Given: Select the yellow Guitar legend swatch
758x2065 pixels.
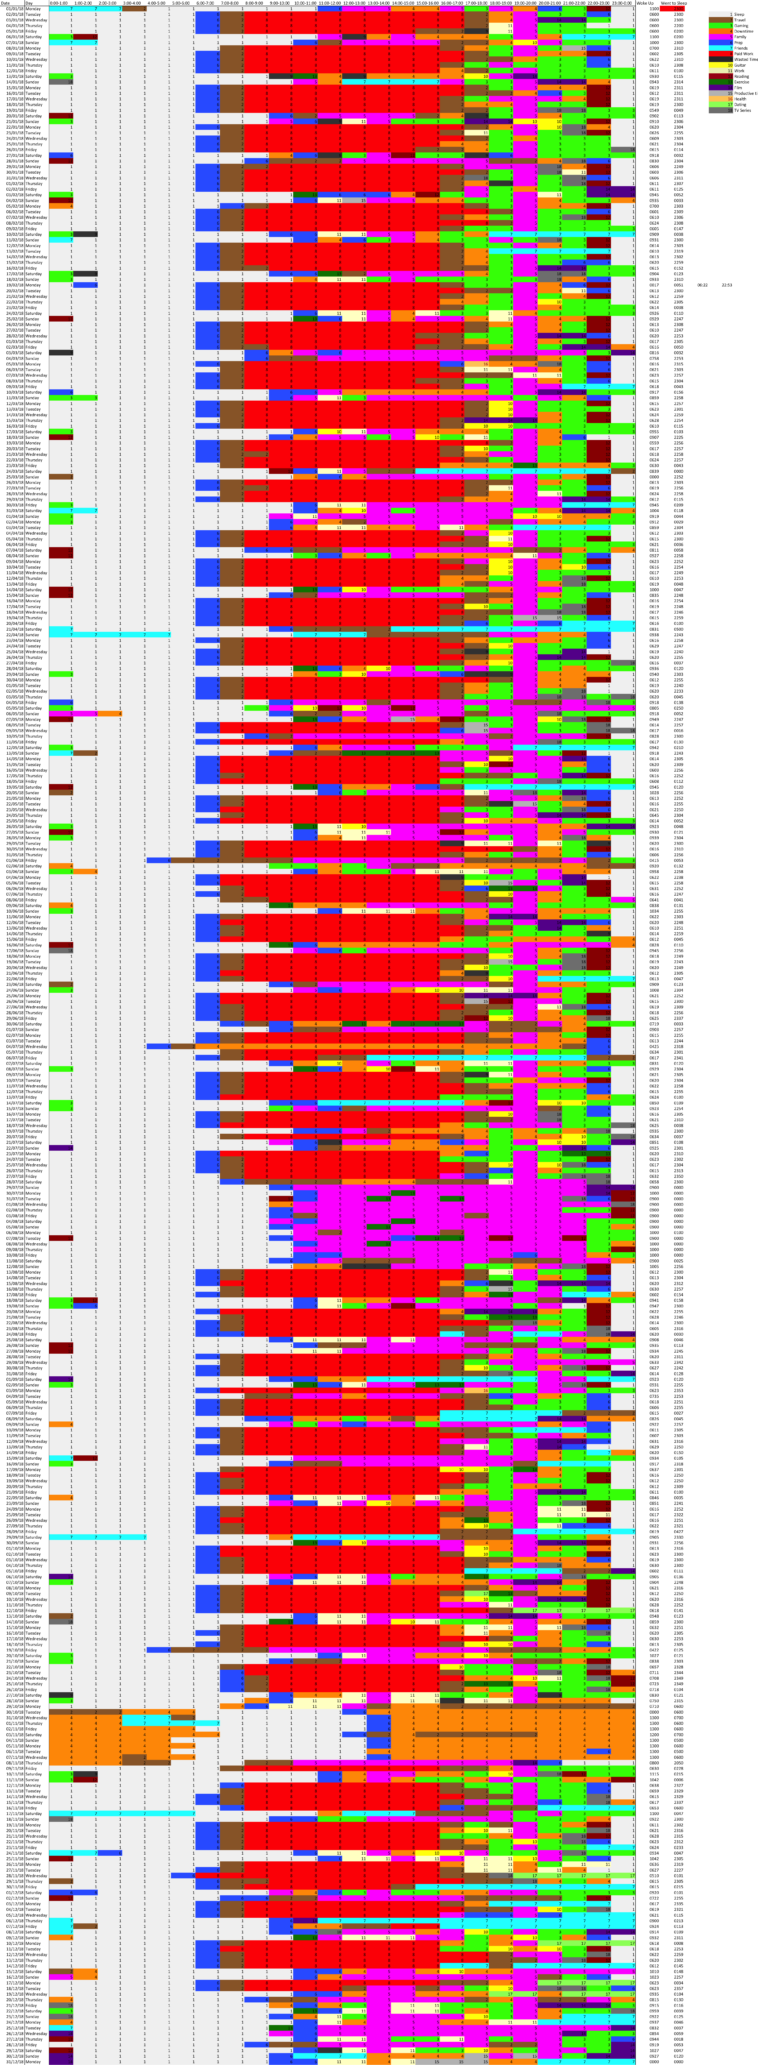Looking at the screenshot, I should (720, 65).
